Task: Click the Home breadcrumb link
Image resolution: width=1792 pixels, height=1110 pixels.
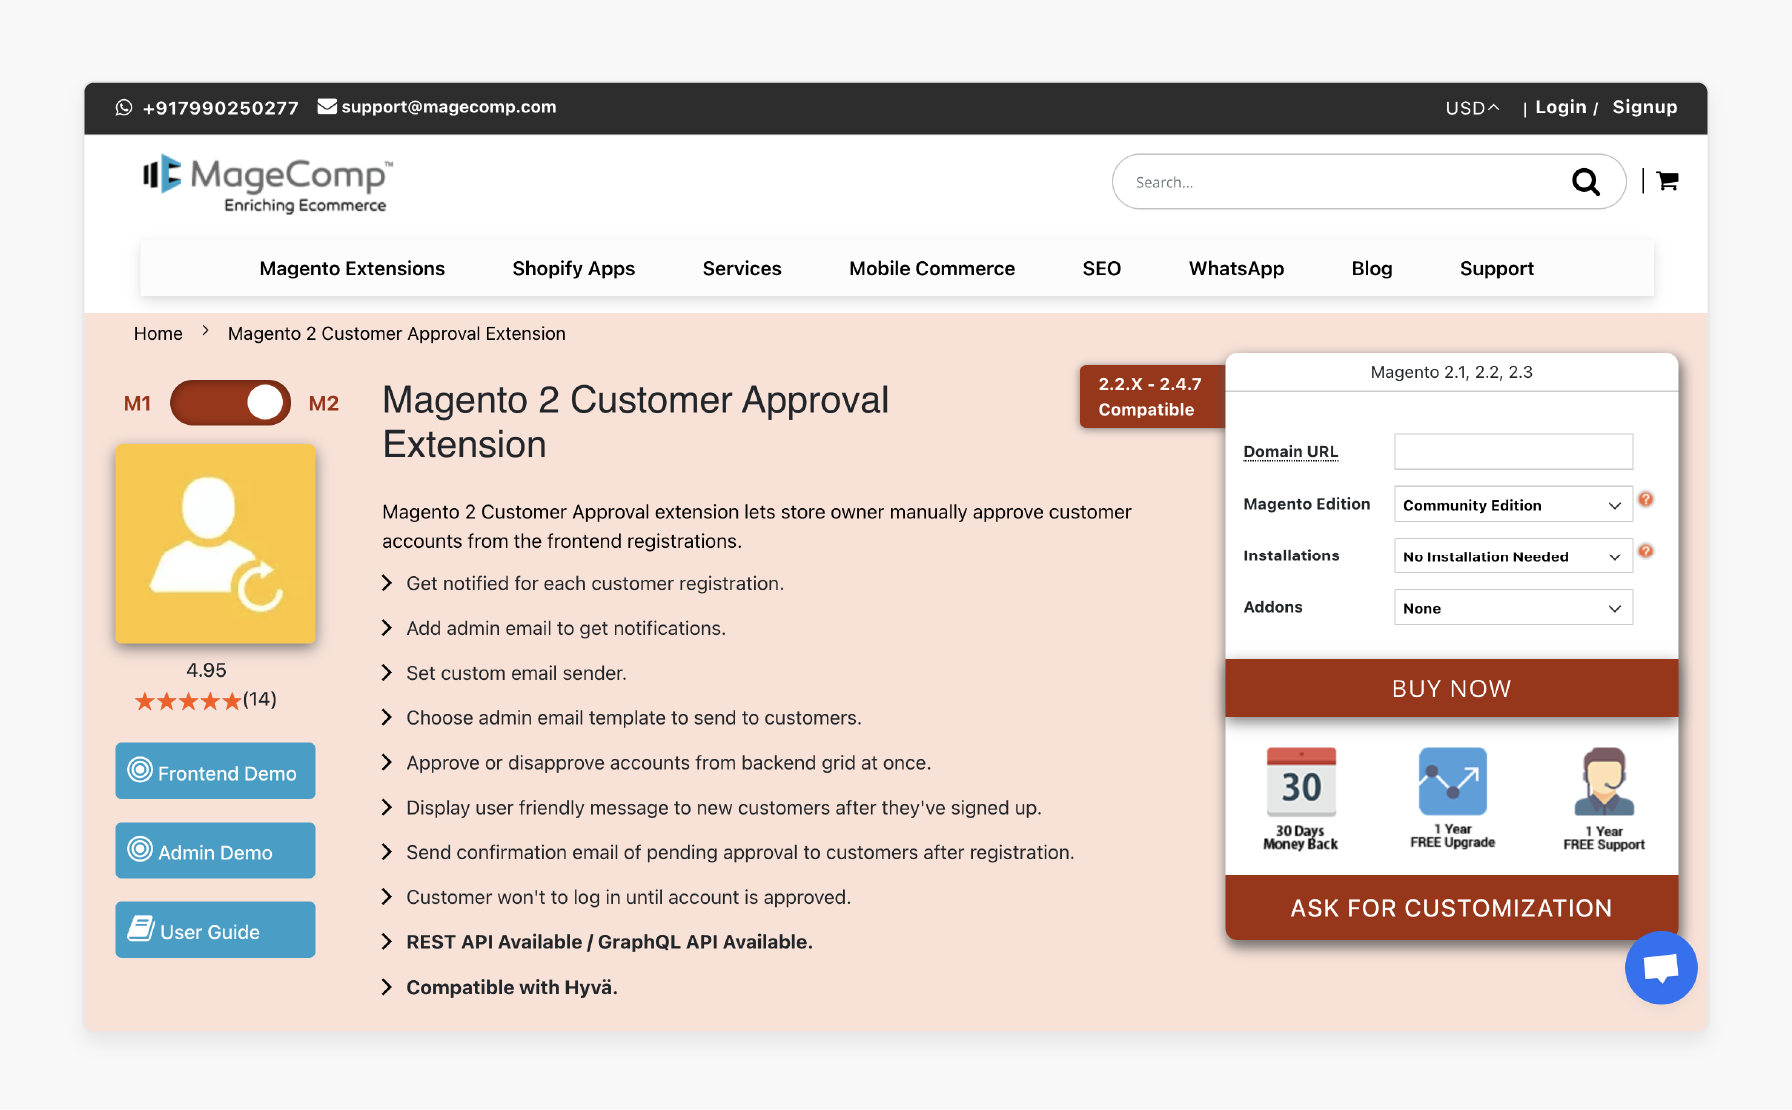Action: [158, 334]
